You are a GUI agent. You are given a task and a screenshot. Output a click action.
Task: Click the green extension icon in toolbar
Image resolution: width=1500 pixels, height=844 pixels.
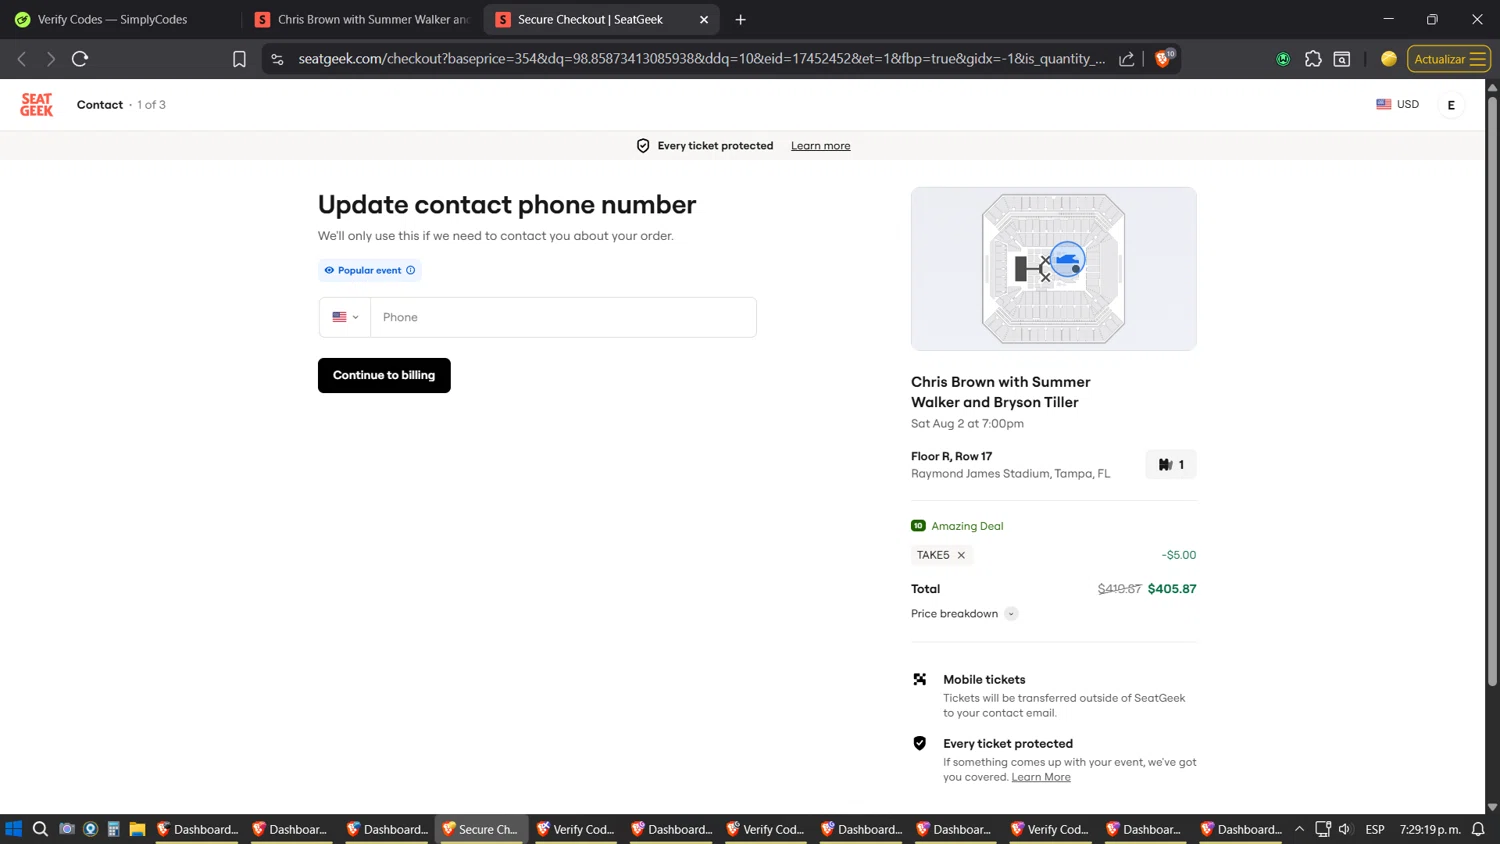(x=1283, y=59)
